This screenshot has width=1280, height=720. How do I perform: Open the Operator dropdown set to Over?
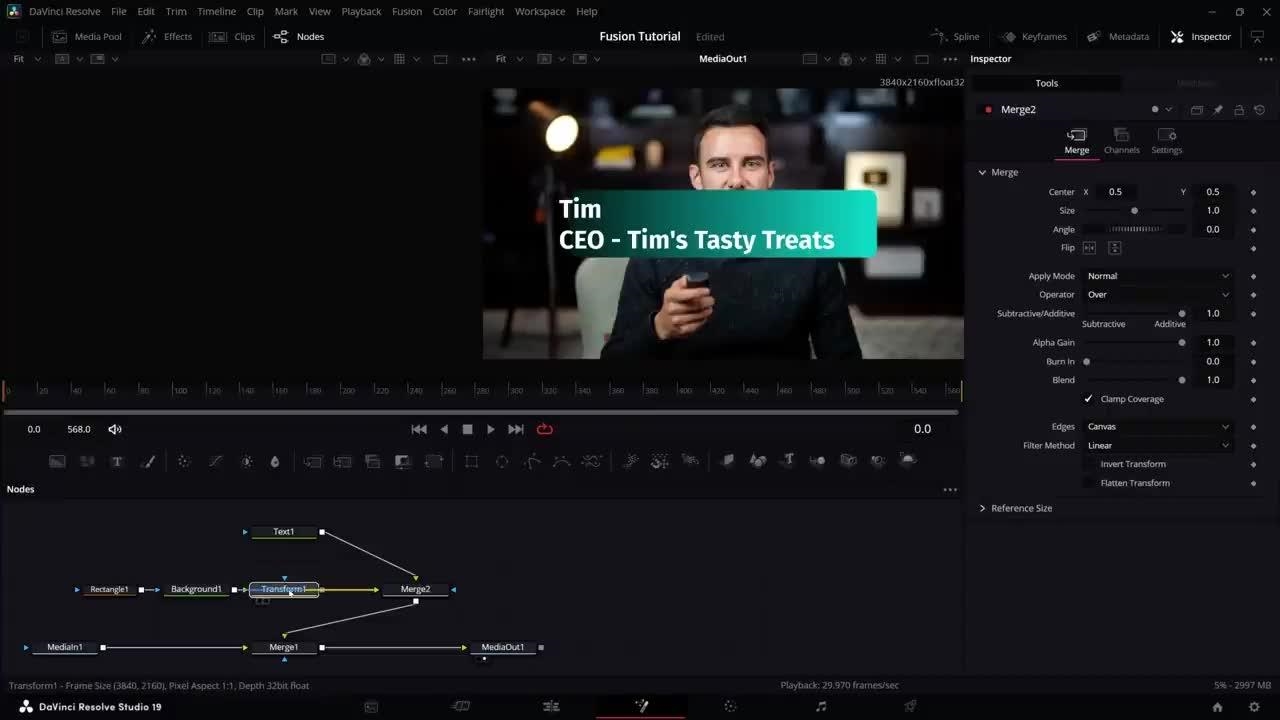[1158, 295]
